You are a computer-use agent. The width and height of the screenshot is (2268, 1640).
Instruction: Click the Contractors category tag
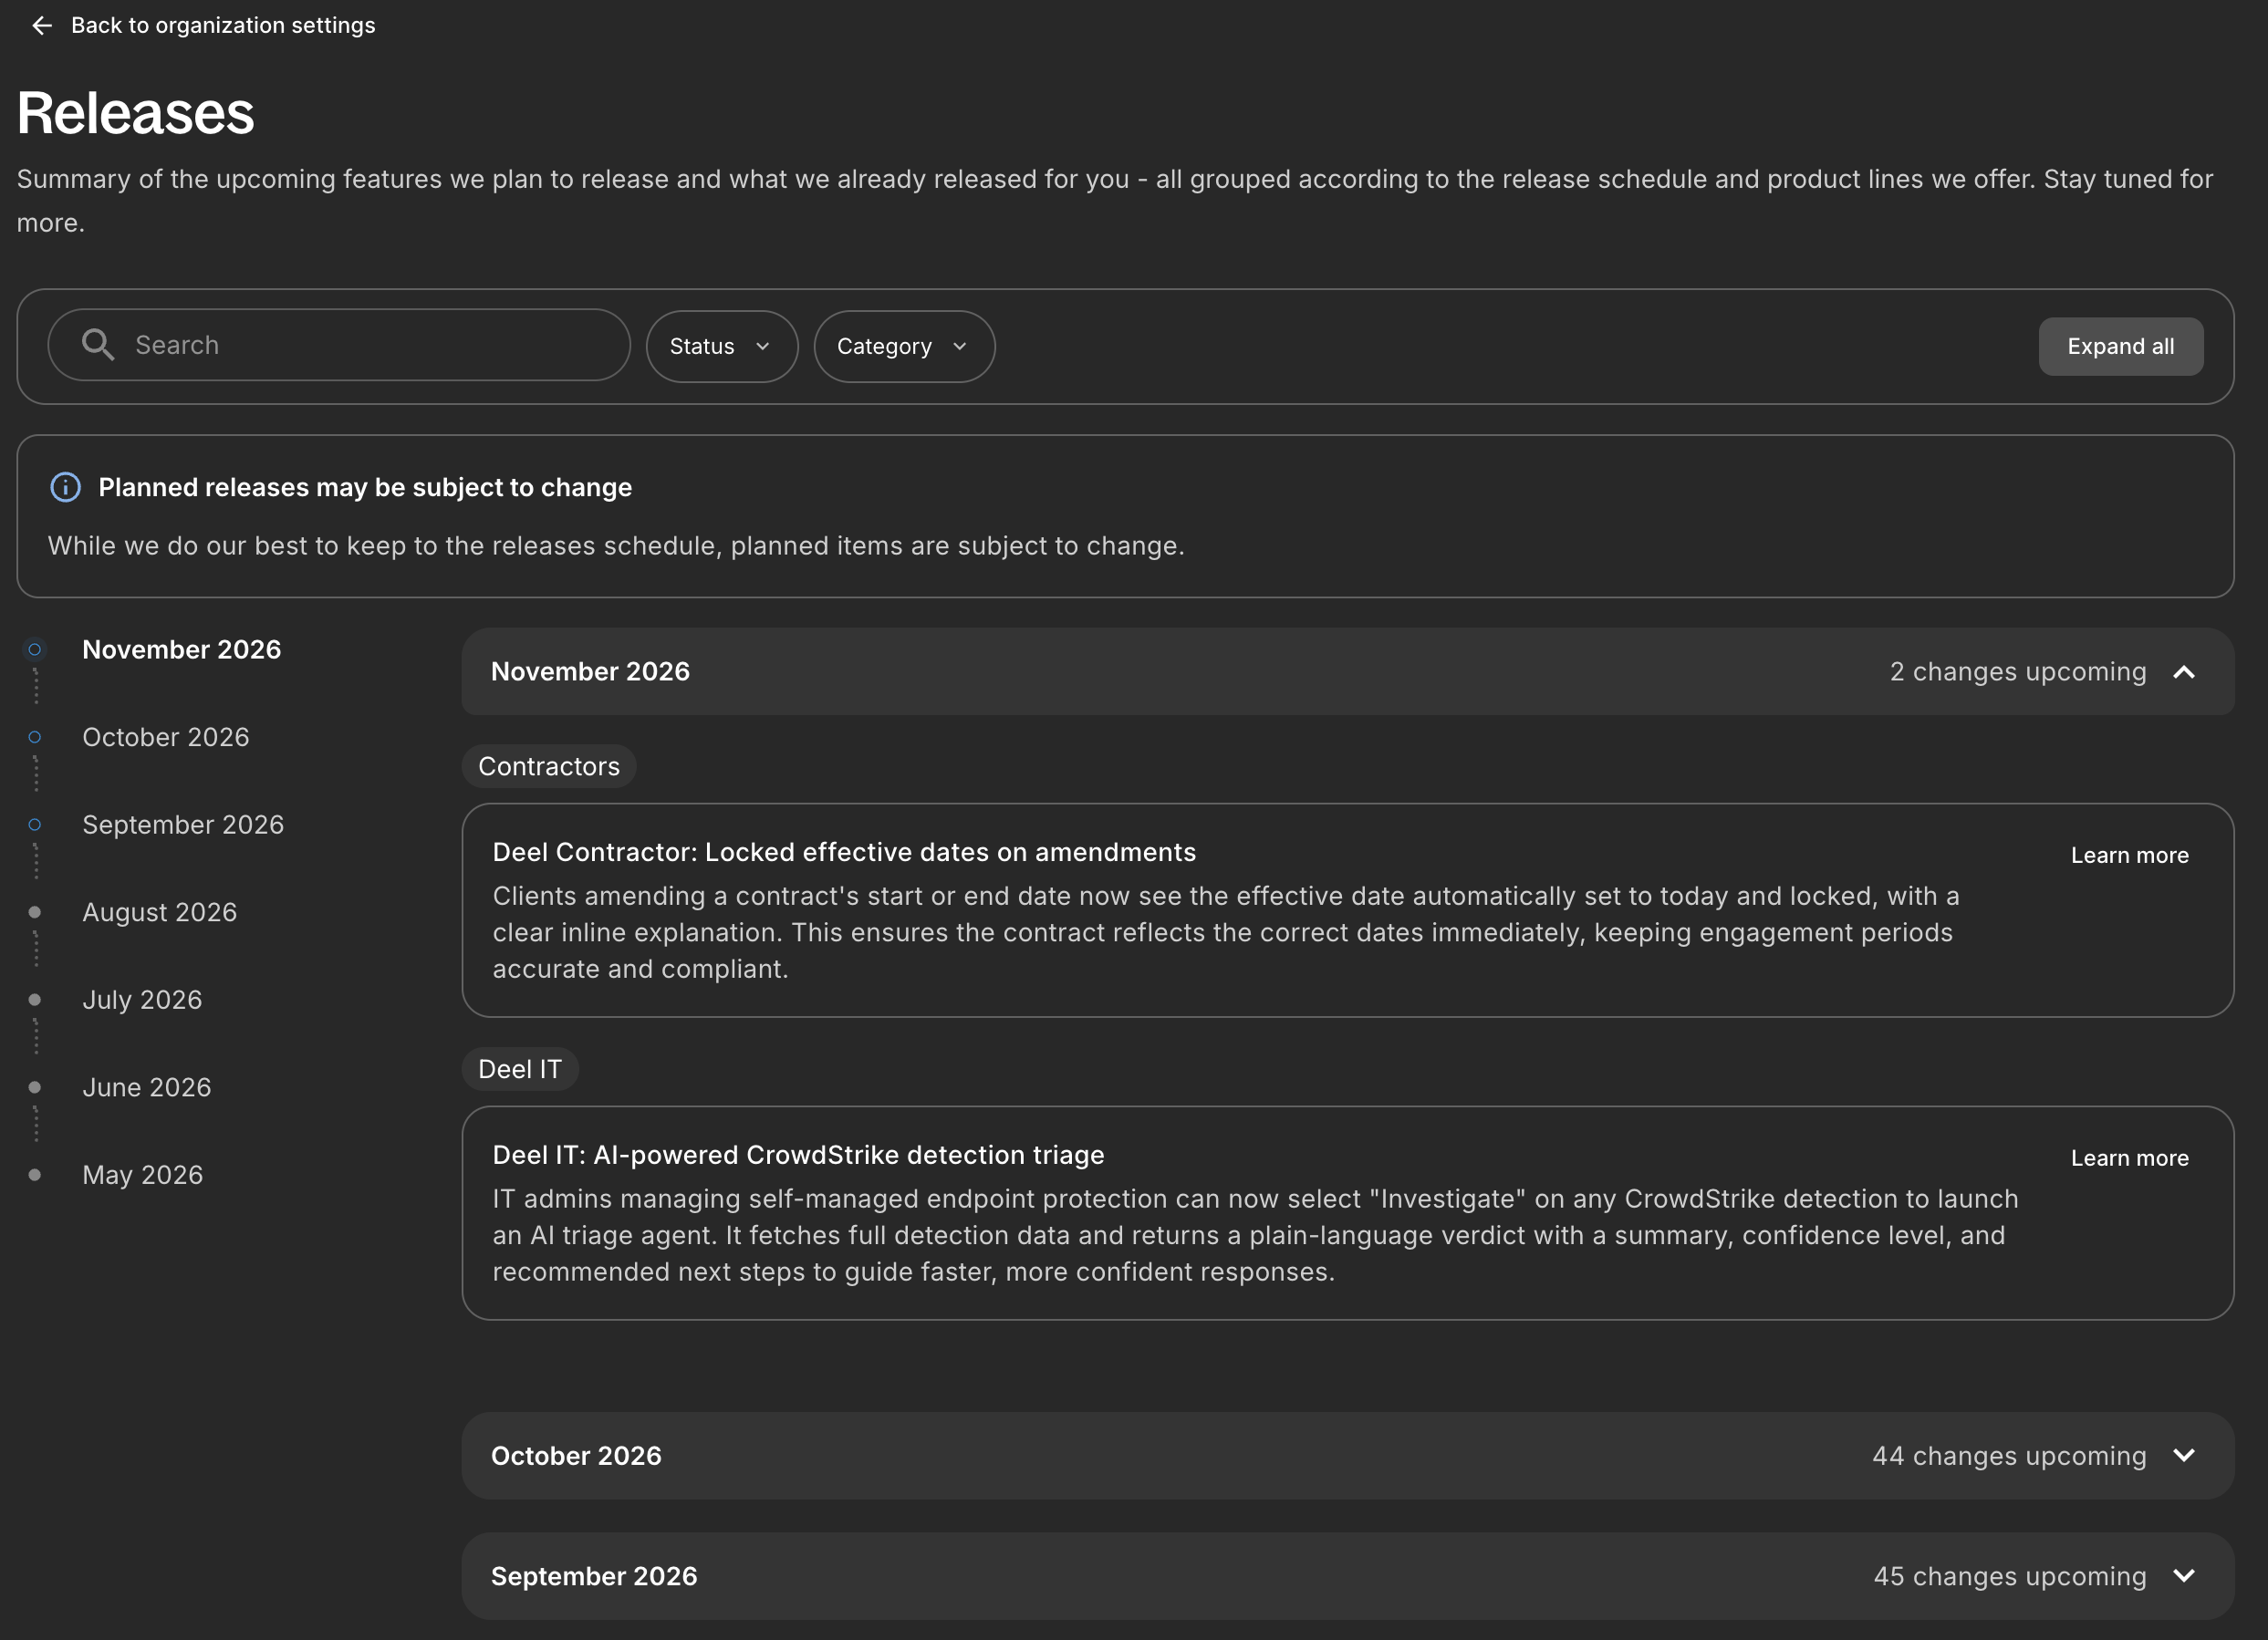pyautogui.click(x=549, y=766)
